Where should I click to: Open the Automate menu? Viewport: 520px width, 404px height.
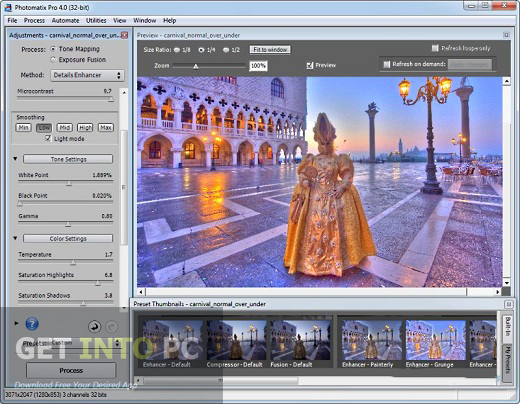coord(65,20)
